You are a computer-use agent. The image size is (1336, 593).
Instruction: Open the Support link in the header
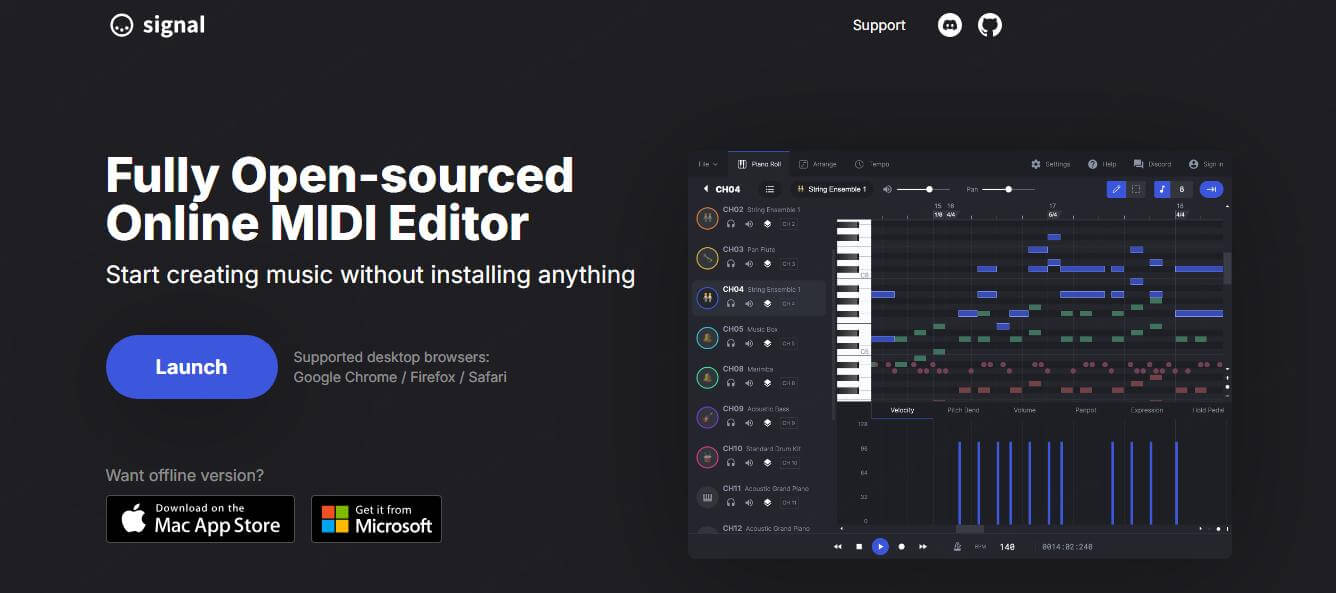(878, 25)
